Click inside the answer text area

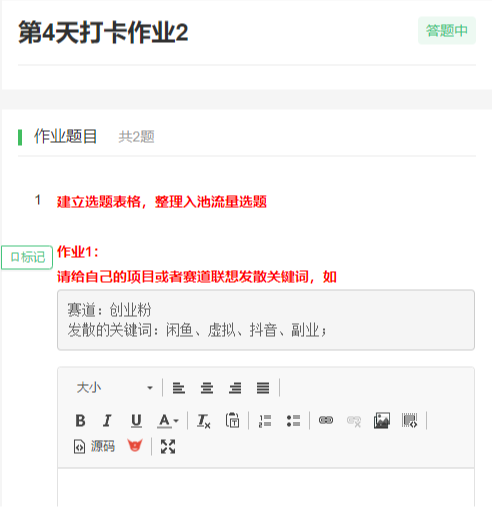tap(266, 488)
